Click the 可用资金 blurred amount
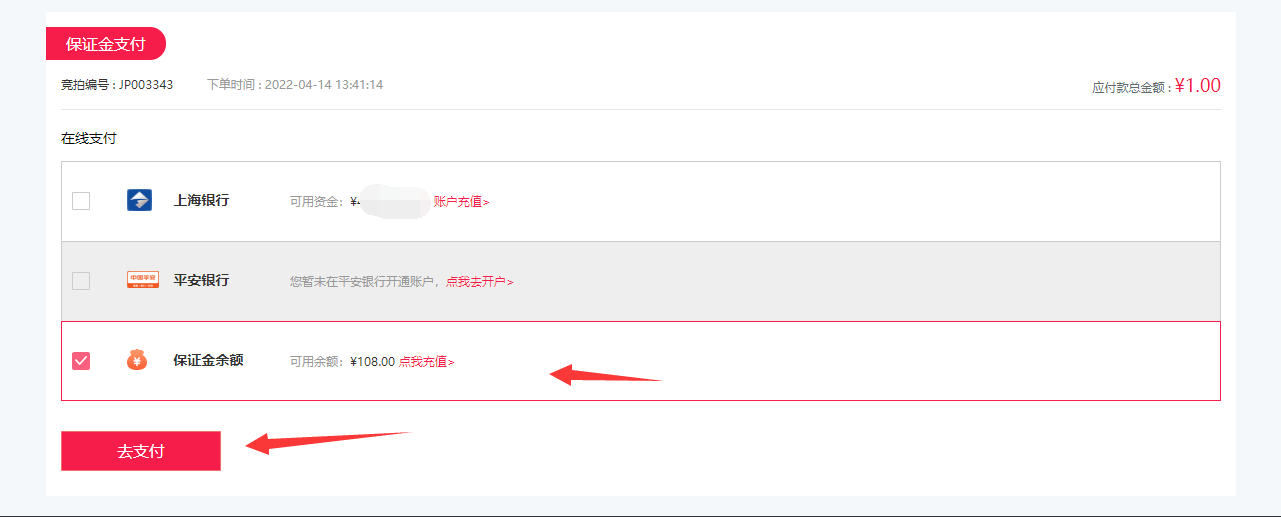 point(391,202)
